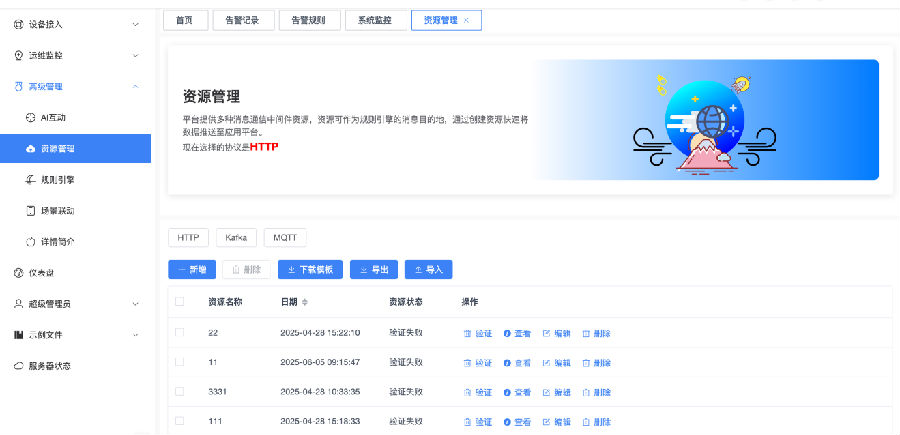
Task: Click the 仪表盘 icon in the sidebar
Action: [18, 272]
